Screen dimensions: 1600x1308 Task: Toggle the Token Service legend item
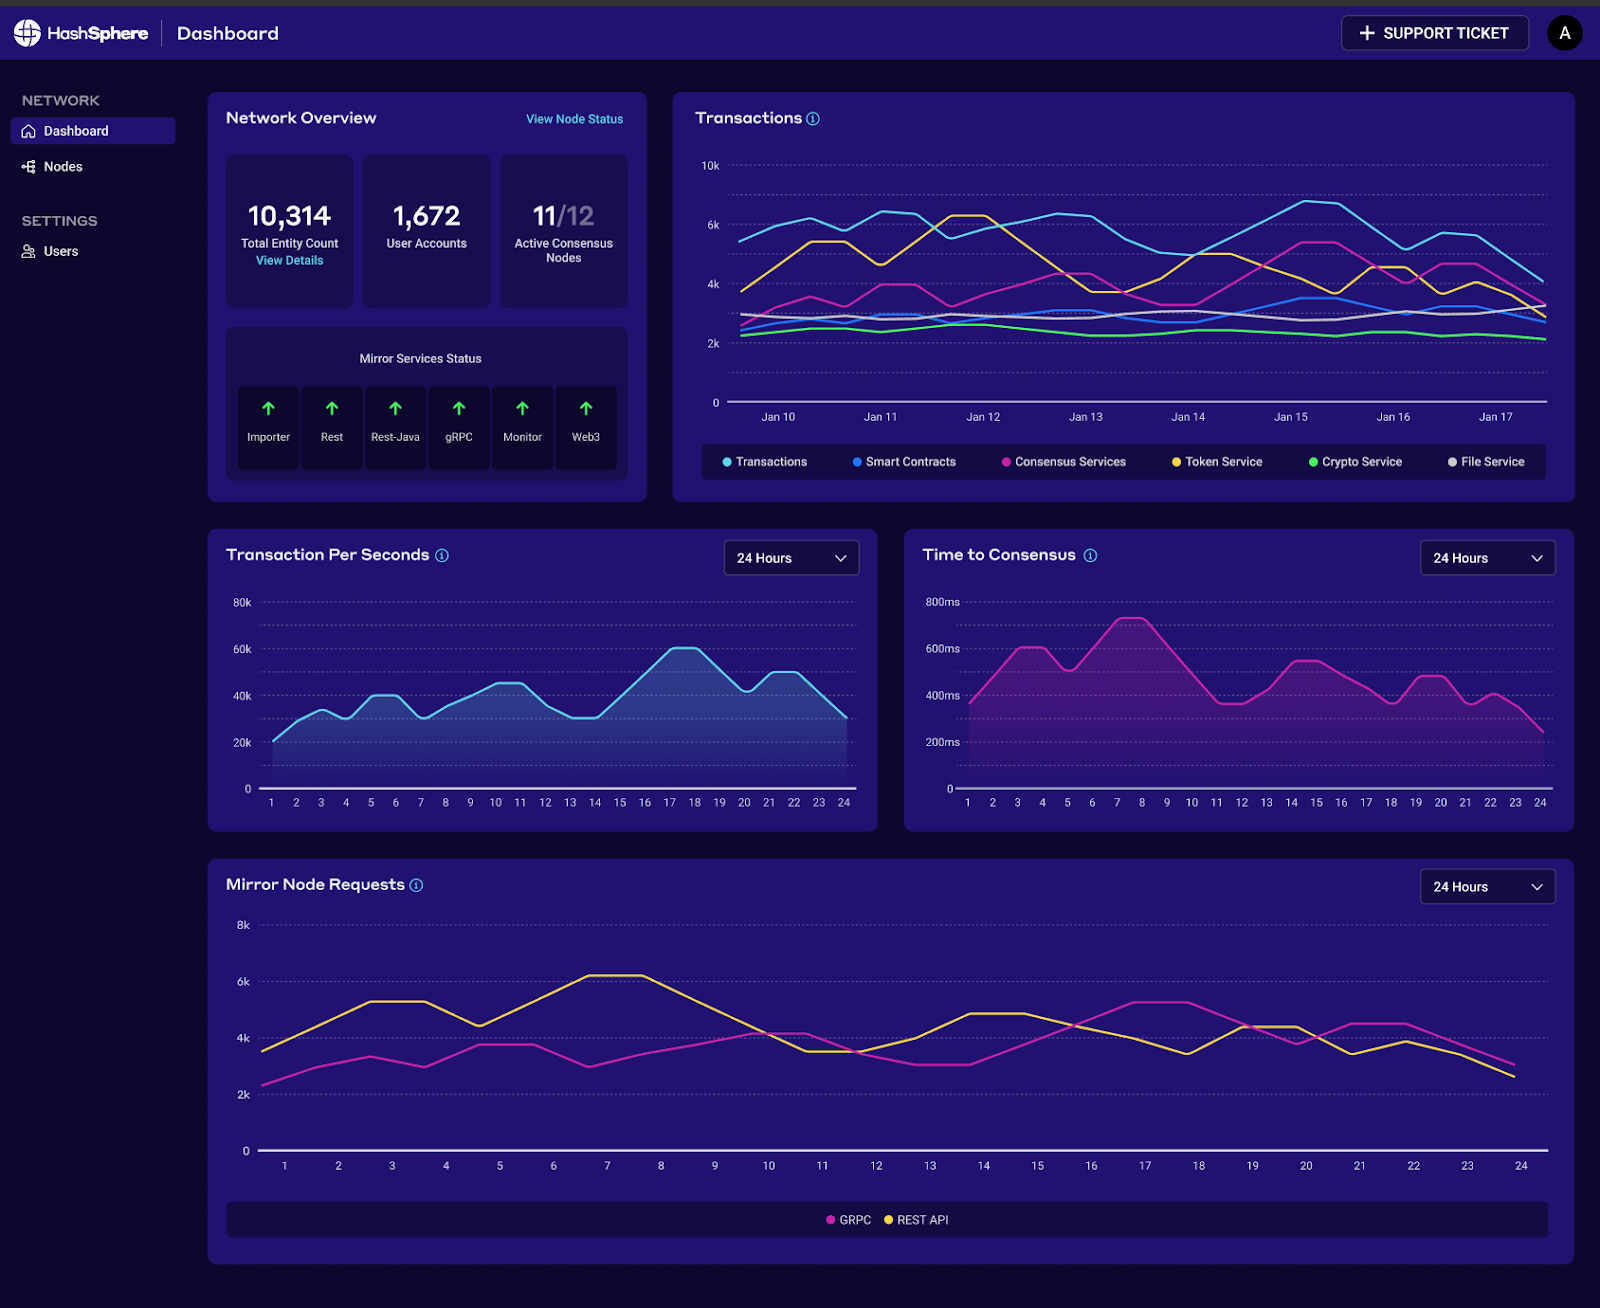1217,462
